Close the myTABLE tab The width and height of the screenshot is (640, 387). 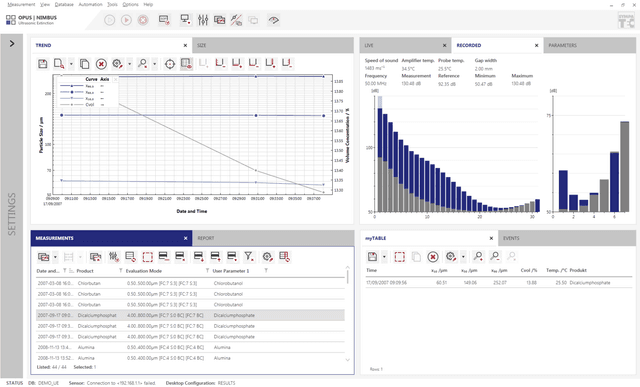pyautogui.click(x=491, y=238)
